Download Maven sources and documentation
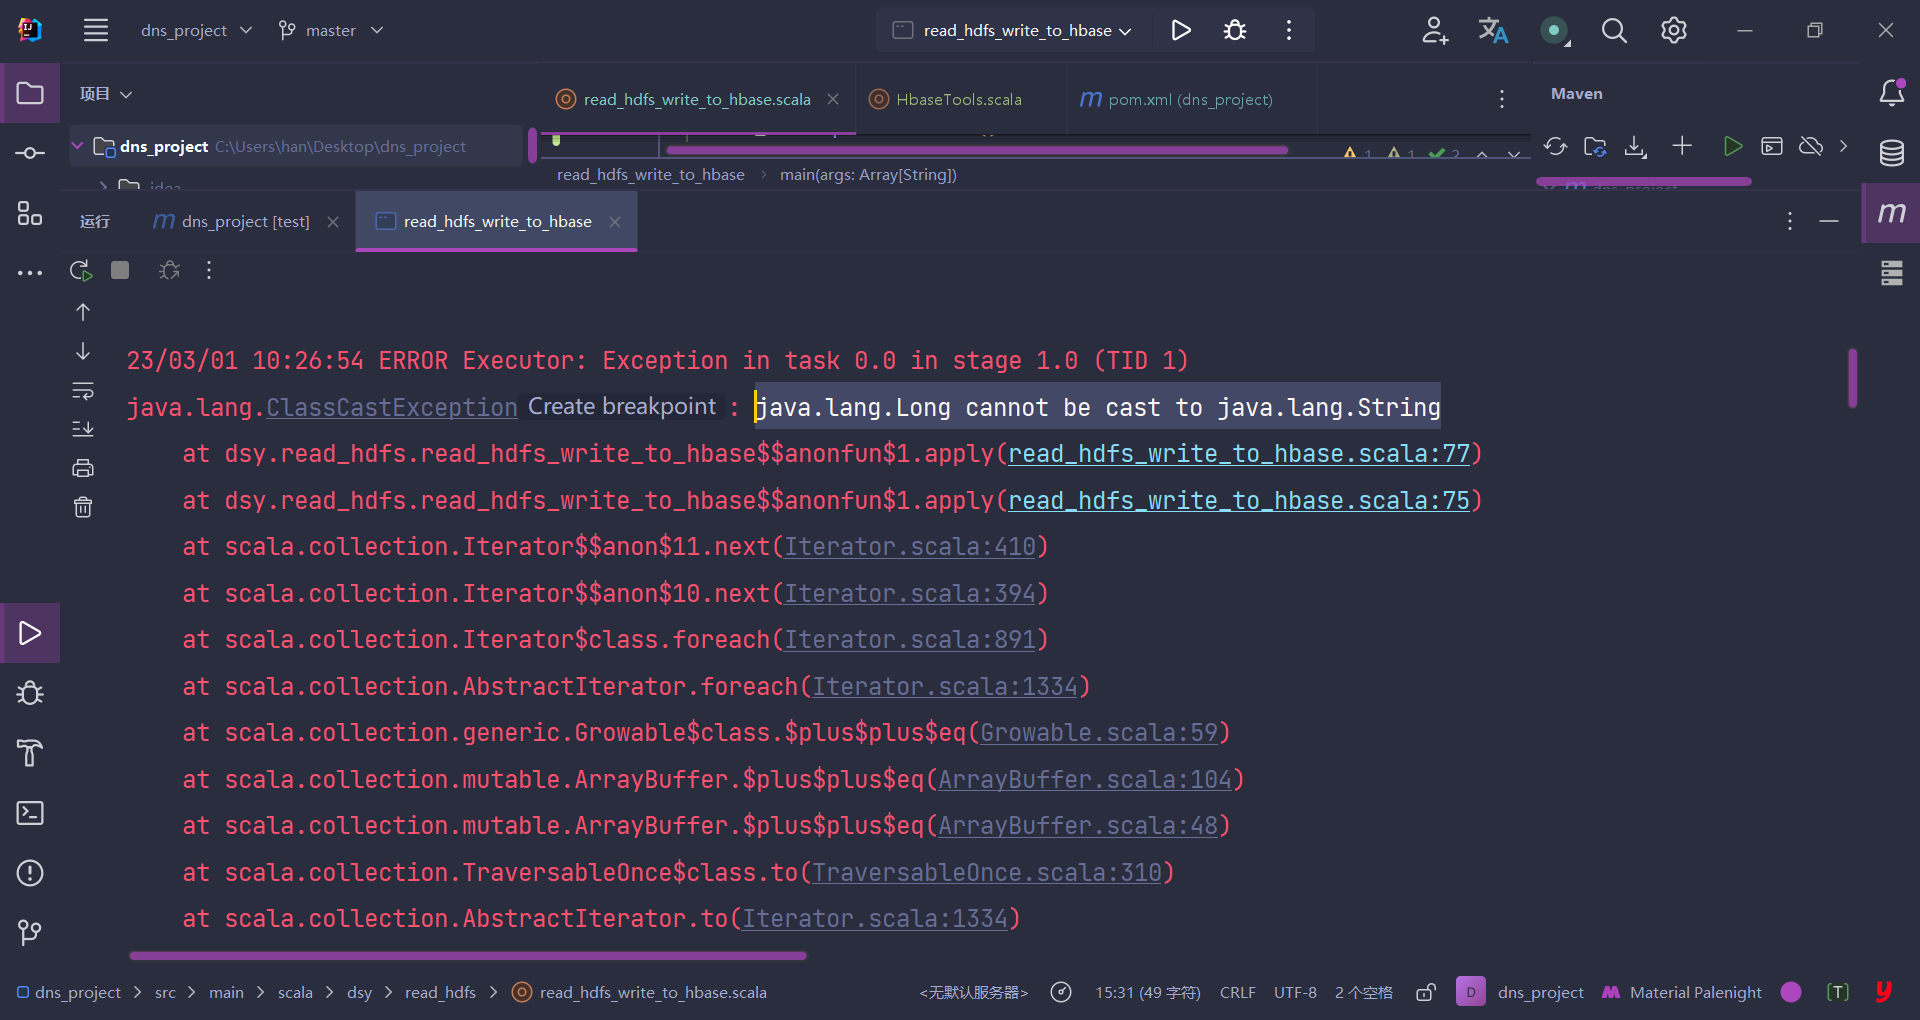 (x=1635, y=146)
